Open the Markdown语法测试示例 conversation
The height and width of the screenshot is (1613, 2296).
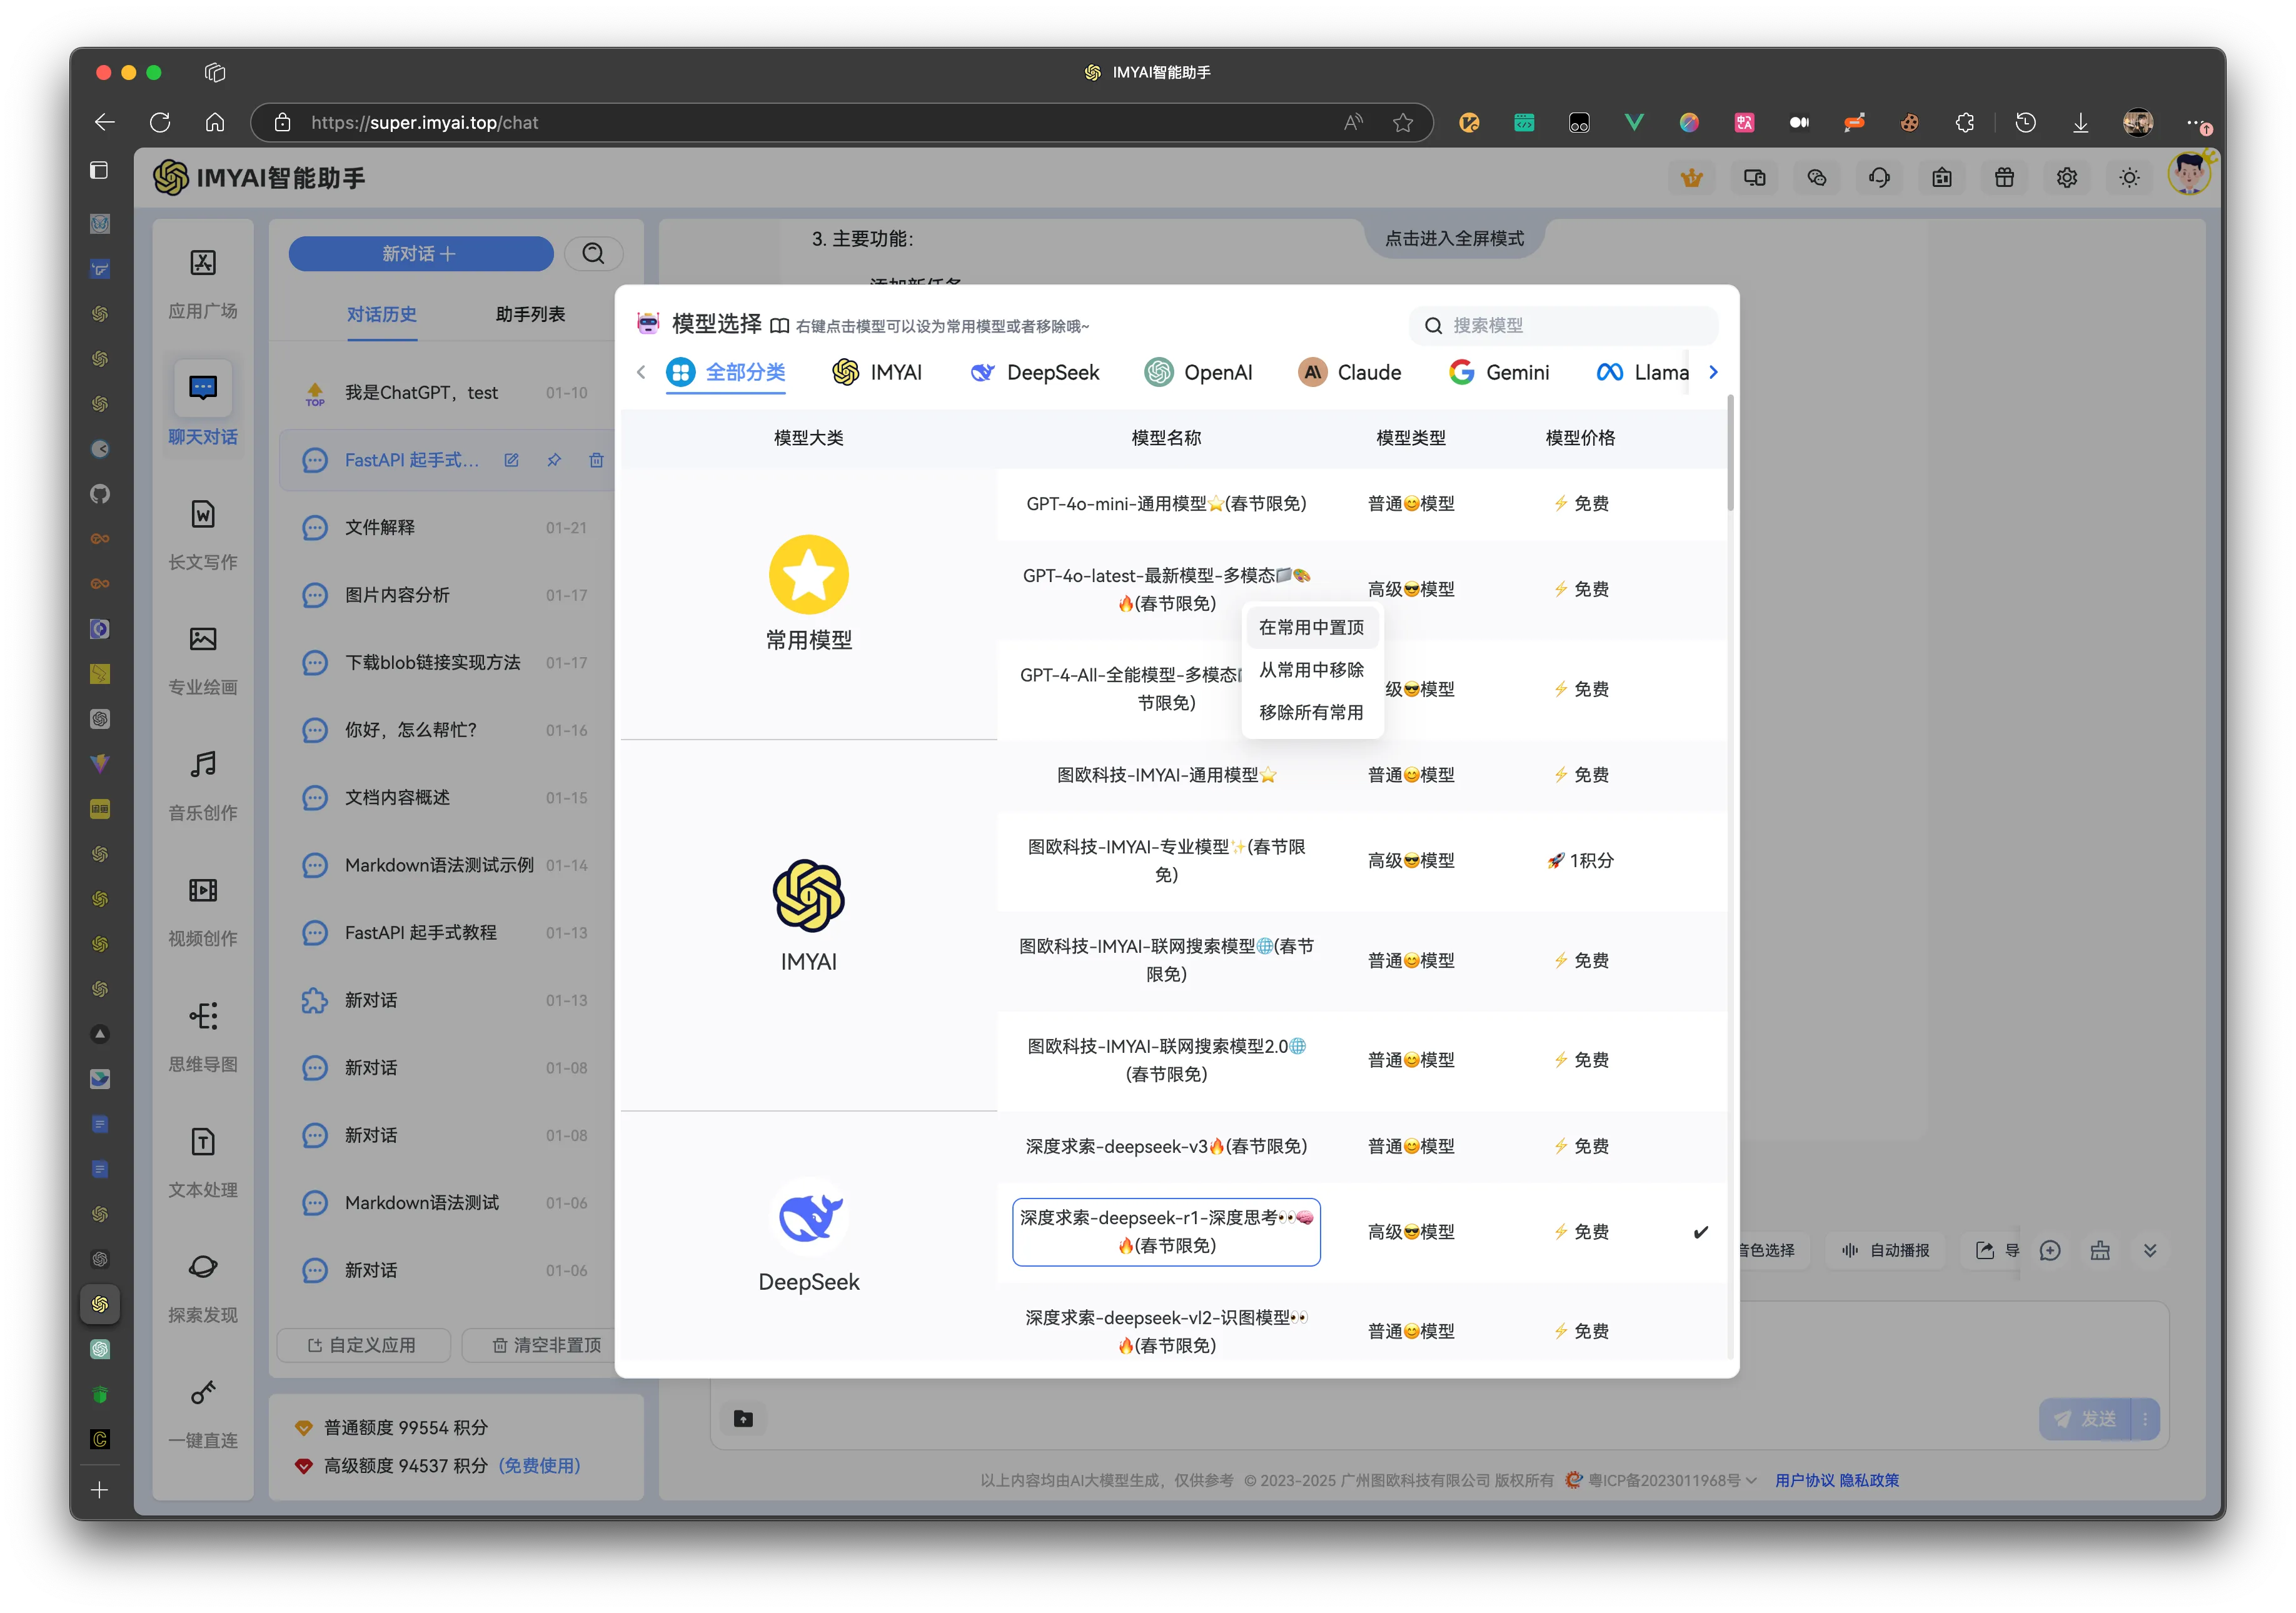(446, 865)
